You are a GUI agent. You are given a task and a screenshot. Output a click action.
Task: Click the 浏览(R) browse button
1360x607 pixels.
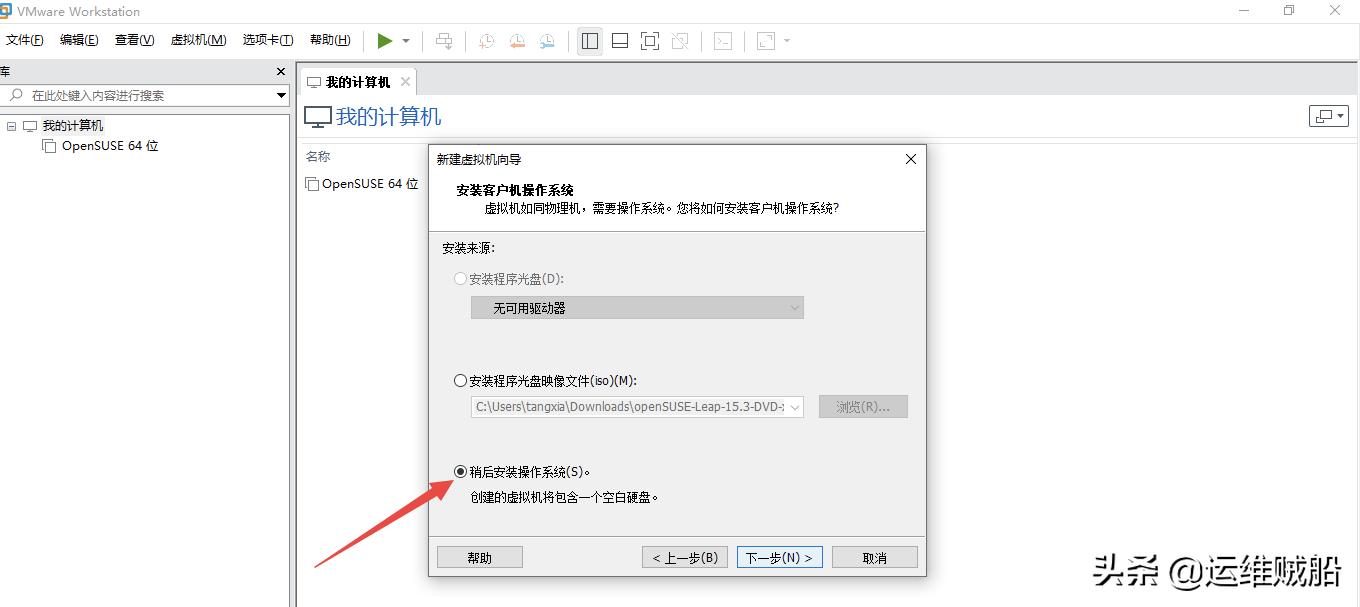tap(862, 406)
